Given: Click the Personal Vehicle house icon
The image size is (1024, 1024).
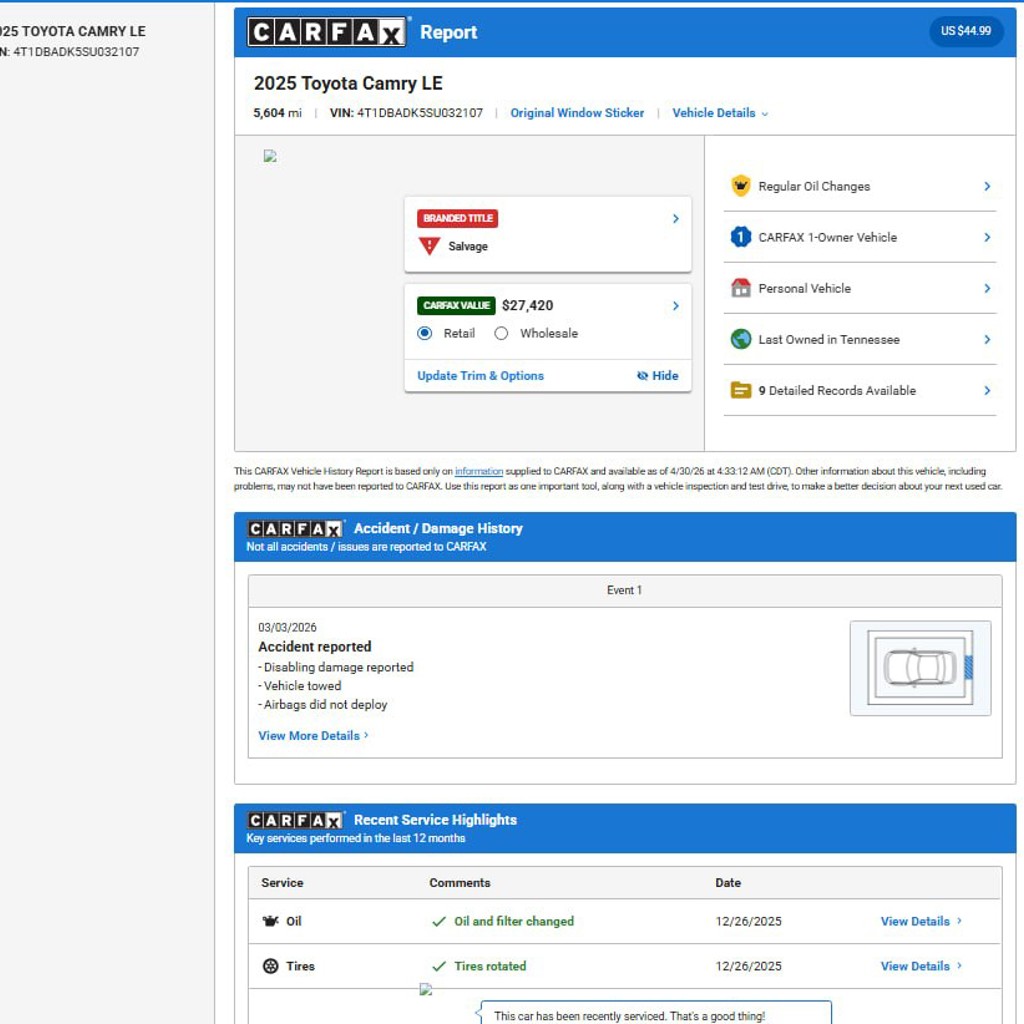Looking at the screenshot, I should [741, 288].
